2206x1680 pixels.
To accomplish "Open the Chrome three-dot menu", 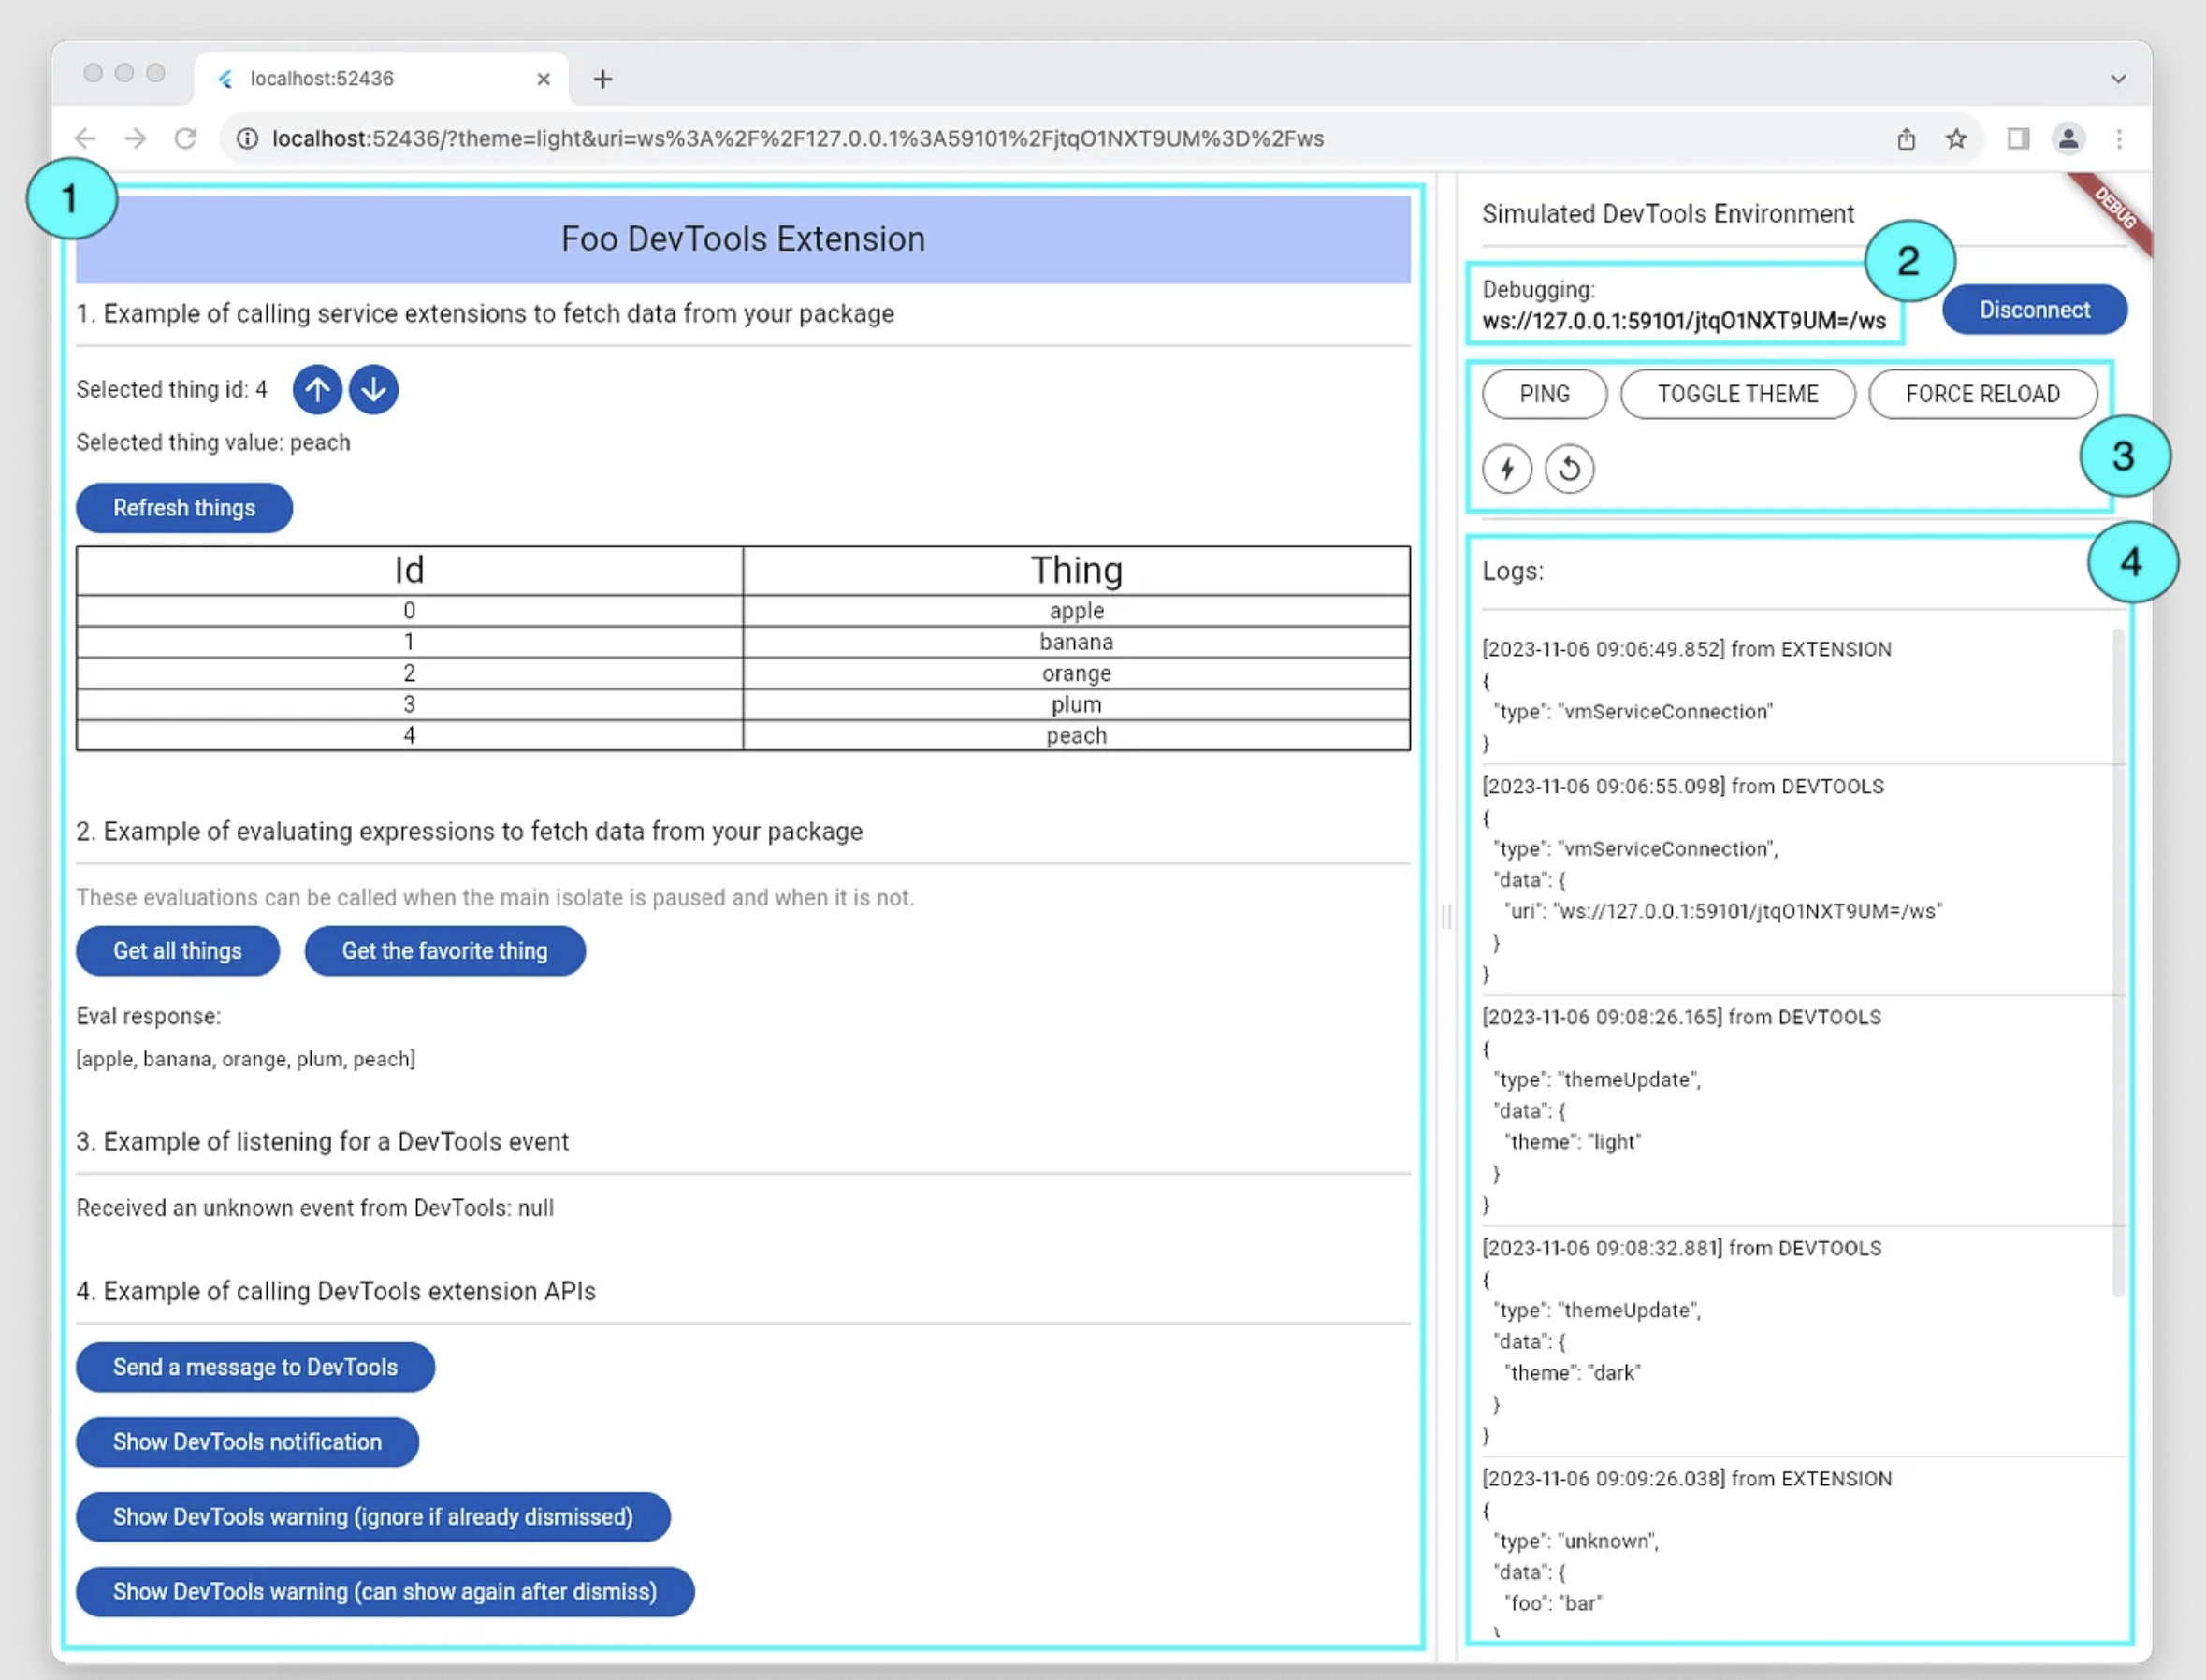I will pos(2120,139).
